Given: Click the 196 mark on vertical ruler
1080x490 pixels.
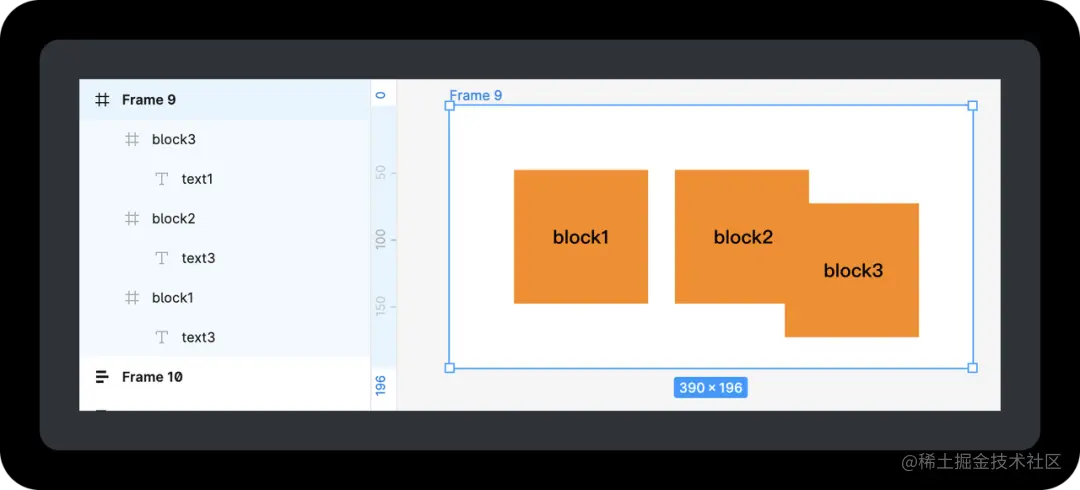Looking at the screenshot, I should point(381,385).
